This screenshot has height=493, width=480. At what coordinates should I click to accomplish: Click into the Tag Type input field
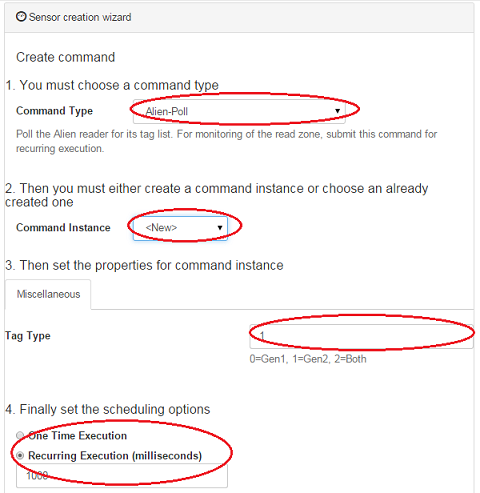pyautogui.click(x=361, y=336)
